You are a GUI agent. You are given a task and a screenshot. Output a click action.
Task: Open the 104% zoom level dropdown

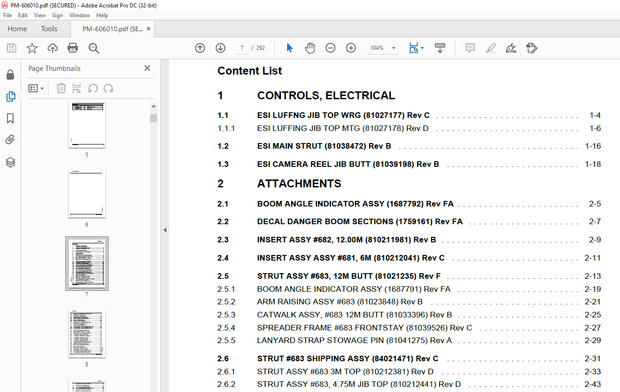click(x=382, y=48)
